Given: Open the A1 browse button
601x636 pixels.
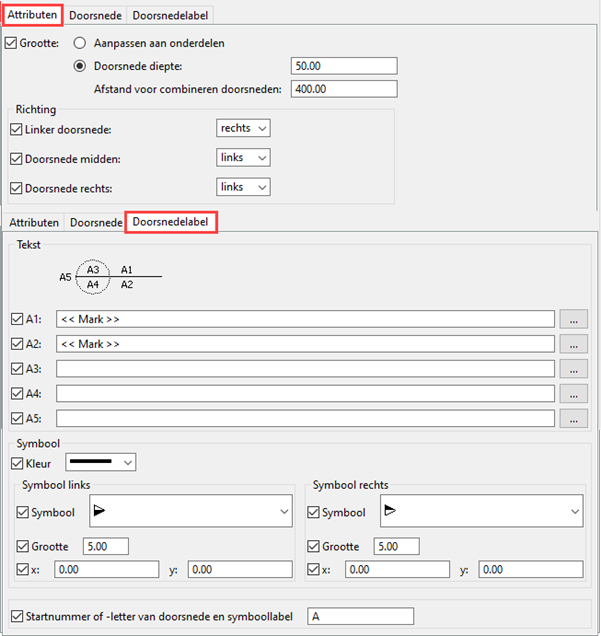Looking at the screenshot, I should point(573,319).
